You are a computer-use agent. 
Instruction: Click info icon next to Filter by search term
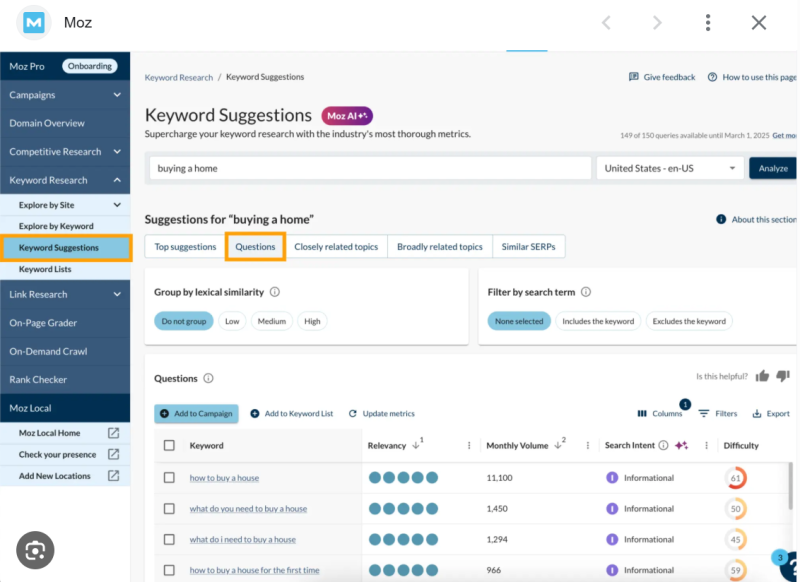tap(586, 292)
